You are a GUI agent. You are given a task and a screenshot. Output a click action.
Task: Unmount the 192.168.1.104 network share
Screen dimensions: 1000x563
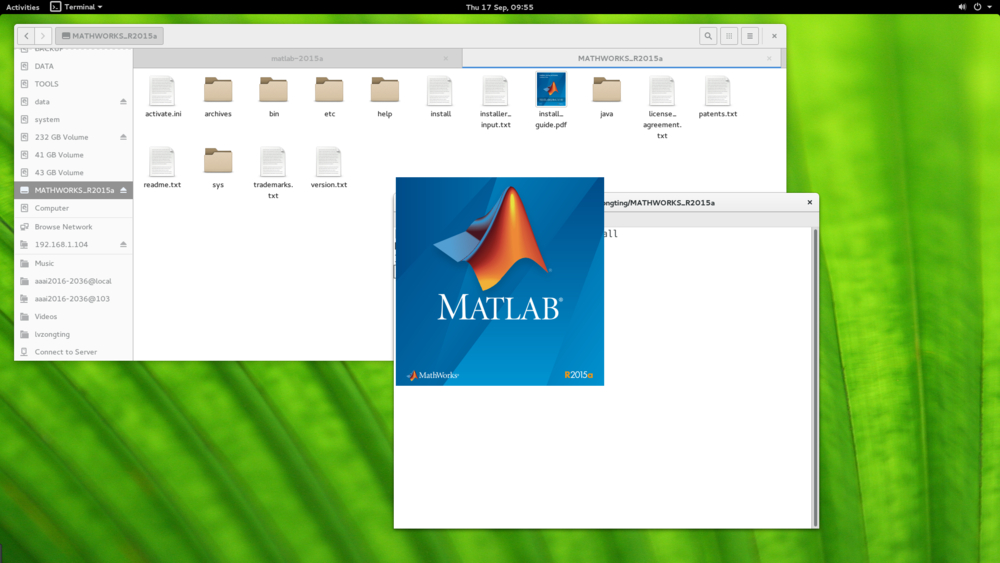pyautogui.click(x=124, y=244)
